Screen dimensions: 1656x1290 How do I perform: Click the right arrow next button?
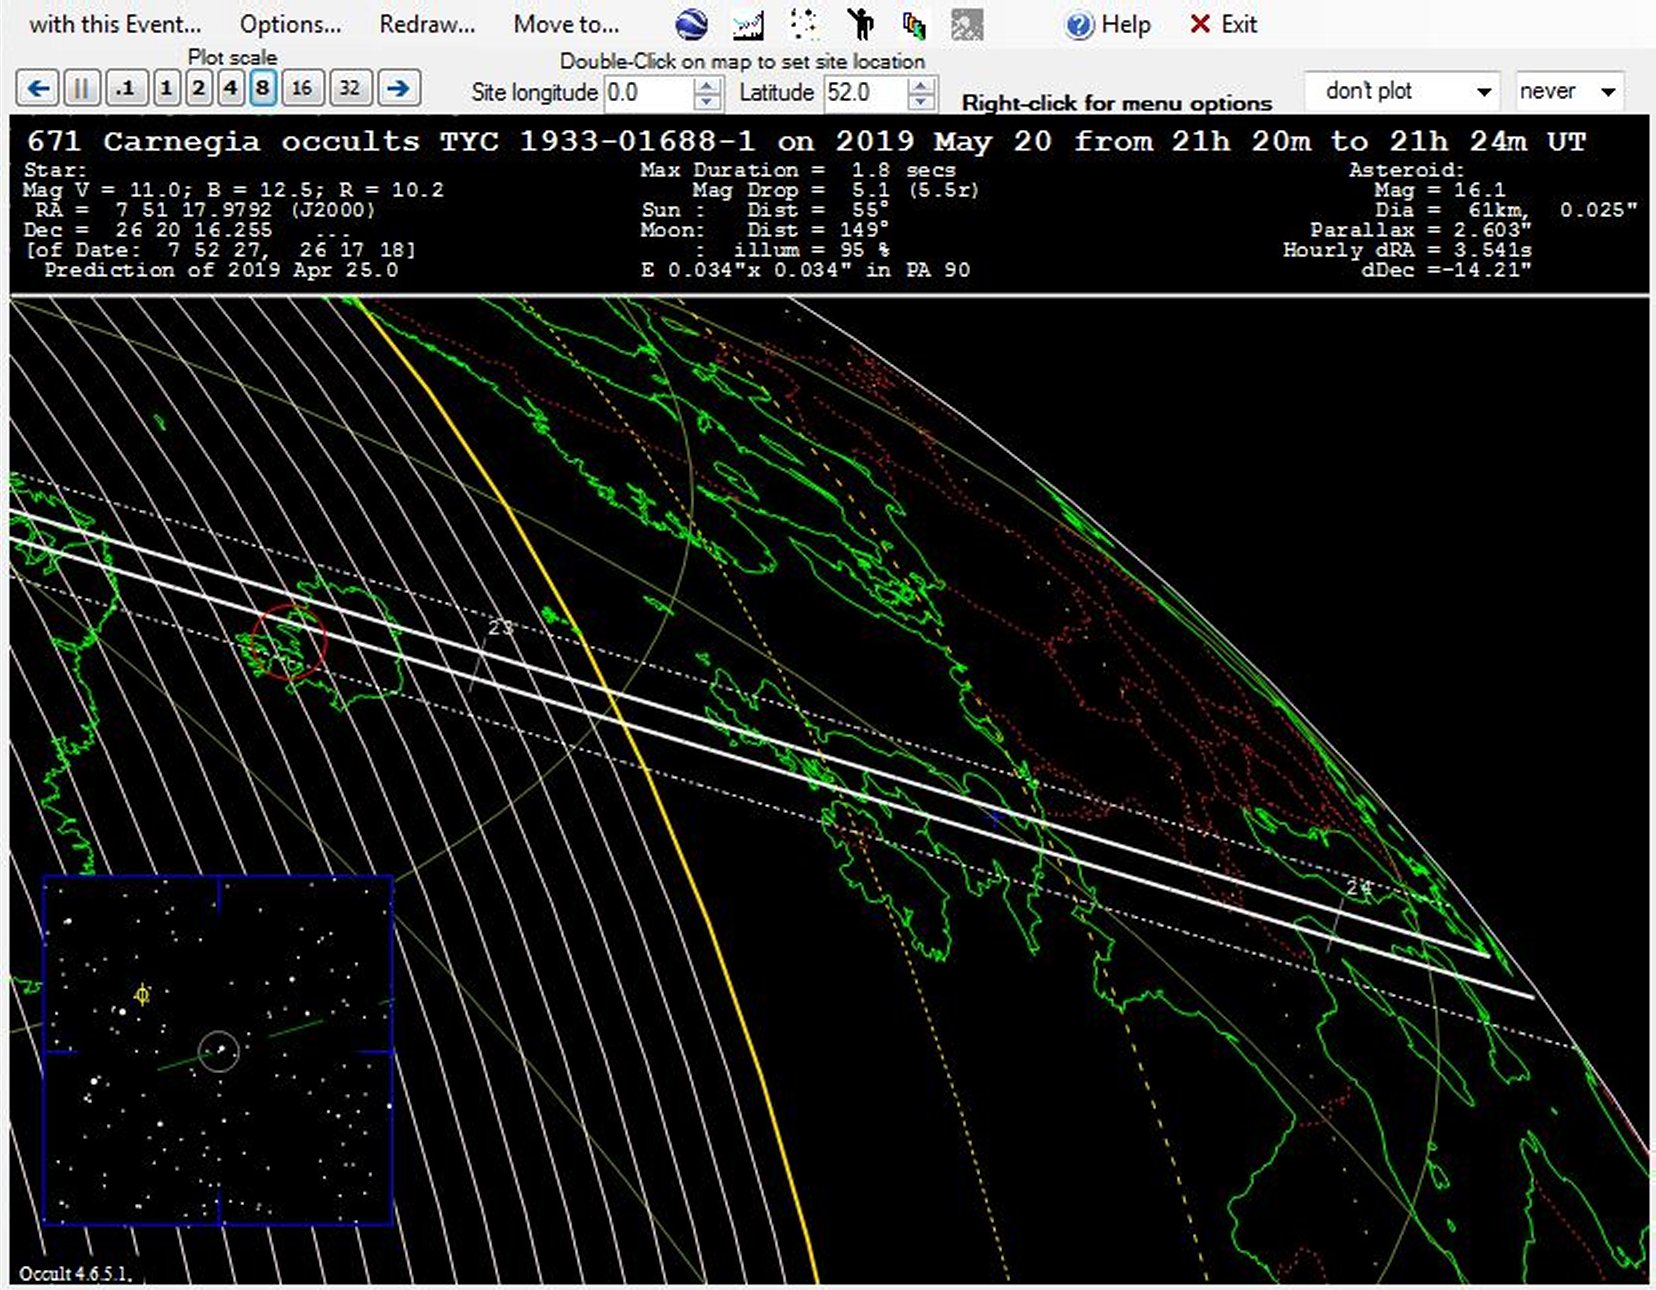click(398, 89)
